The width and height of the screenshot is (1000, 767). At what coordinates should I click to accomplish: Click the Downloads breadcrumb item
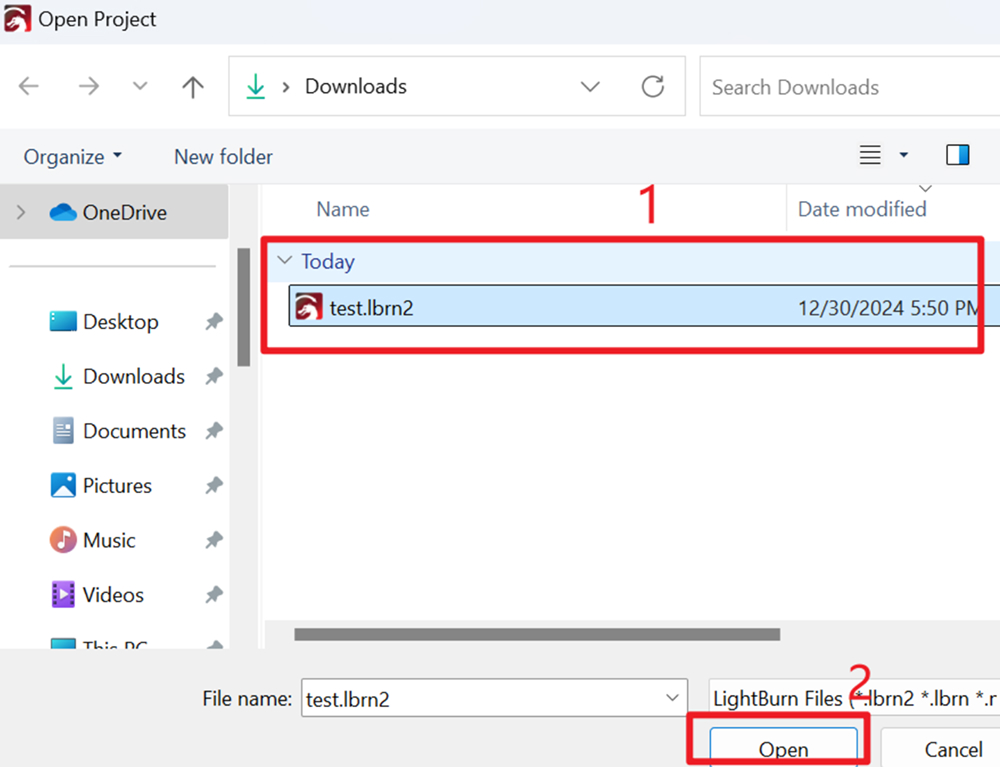[355, 87]
